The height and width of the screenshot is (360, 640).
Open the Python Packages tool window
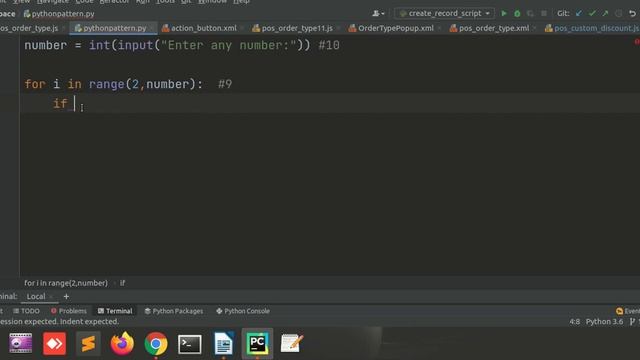173,311
